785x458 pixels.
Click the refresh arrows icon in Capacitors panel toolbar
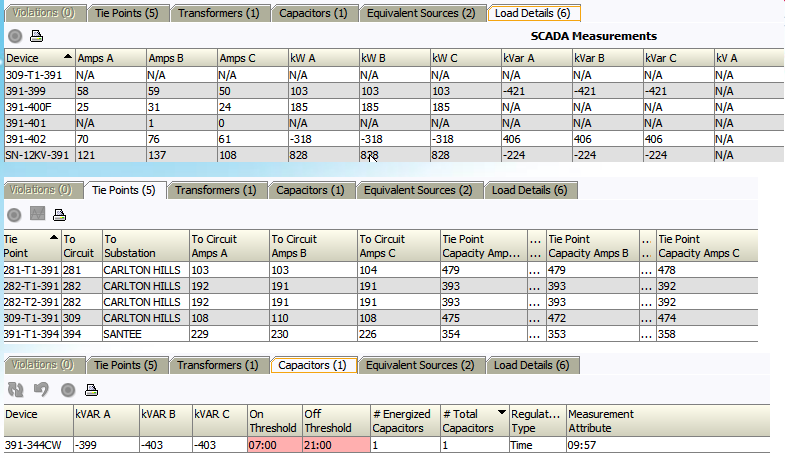pyautogui.click(x=16, y=389)
